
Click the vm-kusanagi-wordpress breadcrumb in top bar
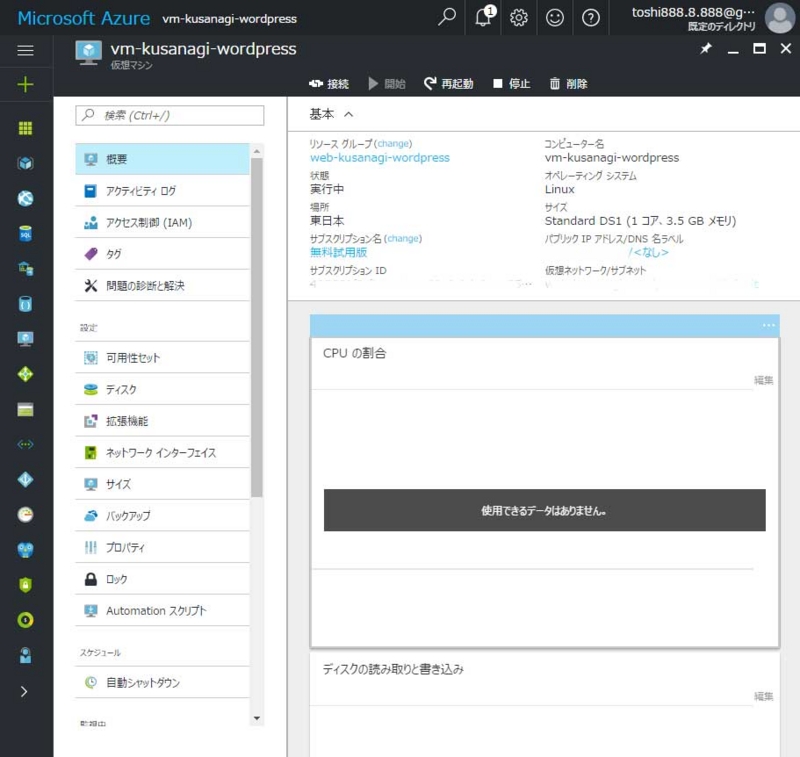point(230,19)
